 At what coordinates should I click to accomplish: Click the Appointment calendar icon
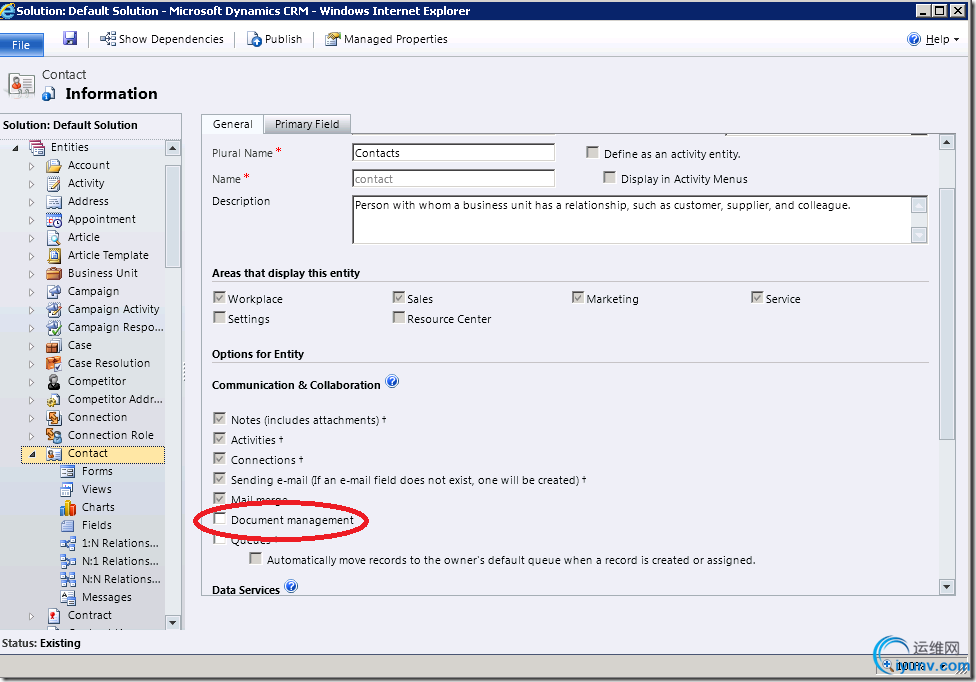click(54, 220)
